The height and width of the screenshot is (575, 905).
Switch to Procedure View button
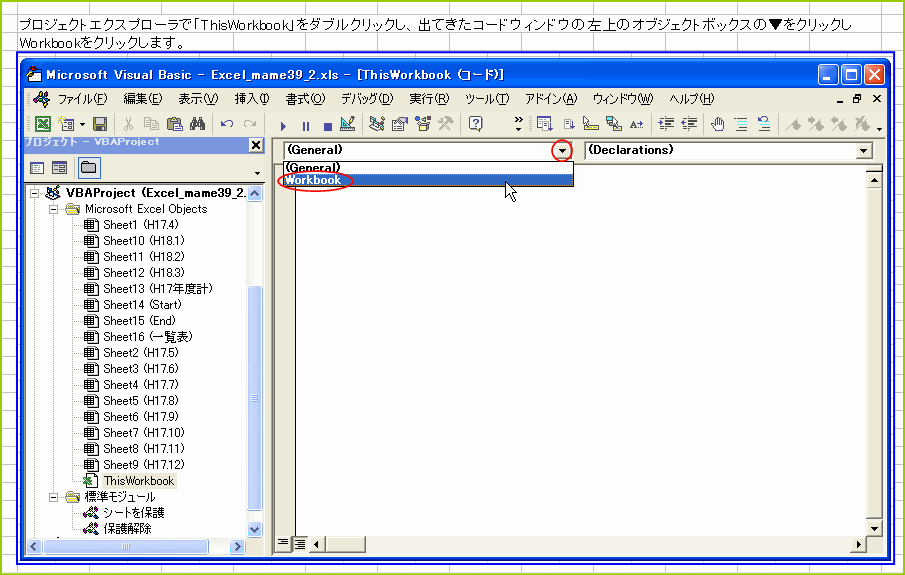[283, 543]
